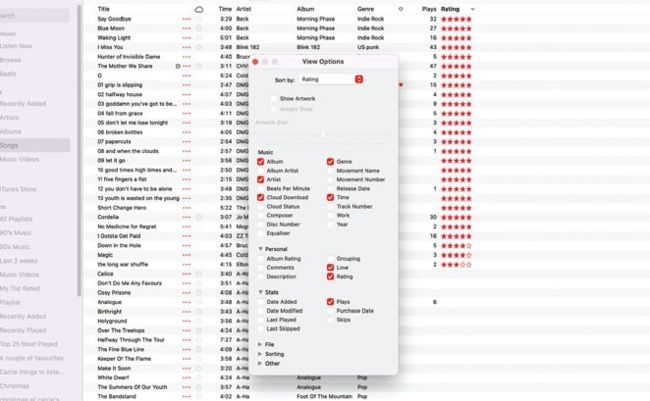Click the Plays column header
This screenshot has width=650, height=401.
click(x=428, y=8)
